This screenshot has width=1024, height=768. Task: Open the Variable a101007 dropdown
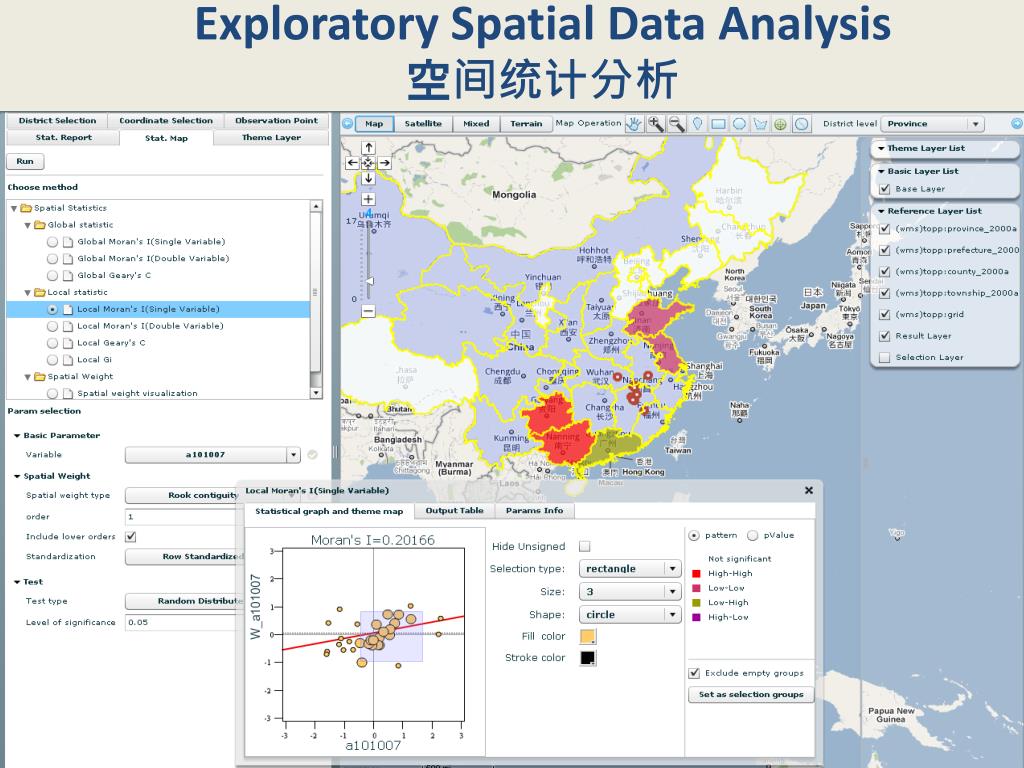213,455
